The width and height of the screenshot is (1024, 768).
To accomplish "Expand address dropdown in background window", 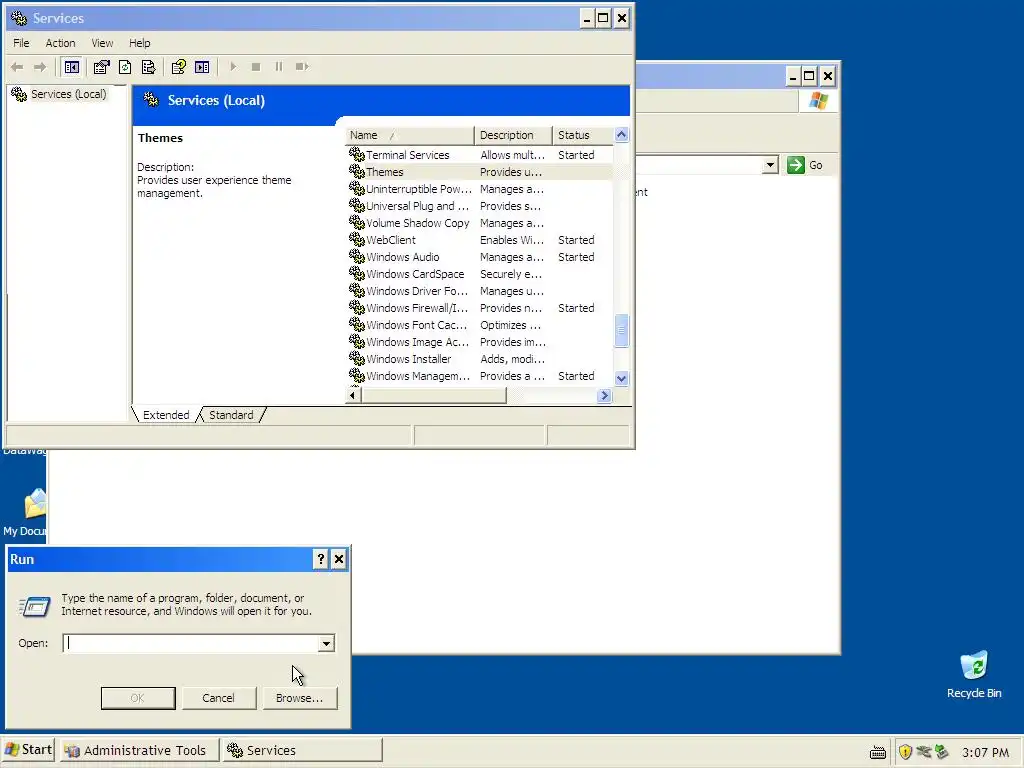I will 770,165.
